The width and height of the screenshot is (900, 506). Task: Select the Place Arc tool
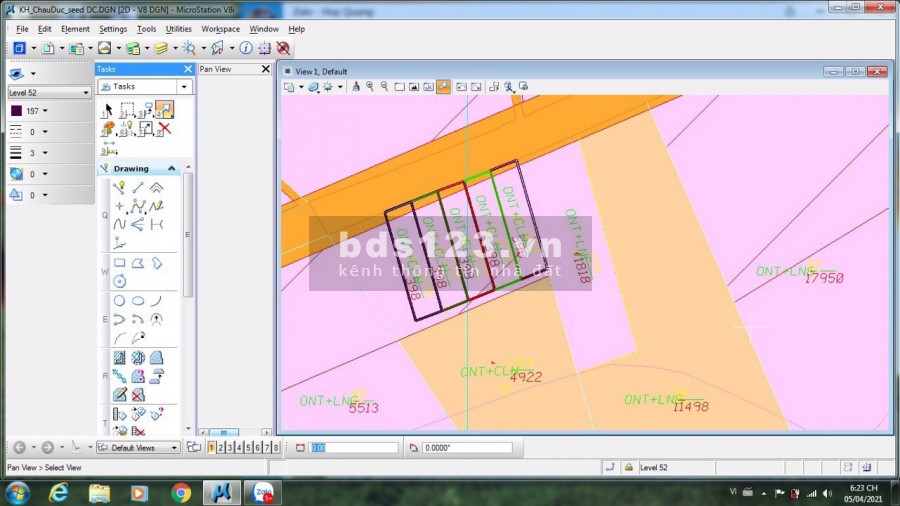(156, 301)
